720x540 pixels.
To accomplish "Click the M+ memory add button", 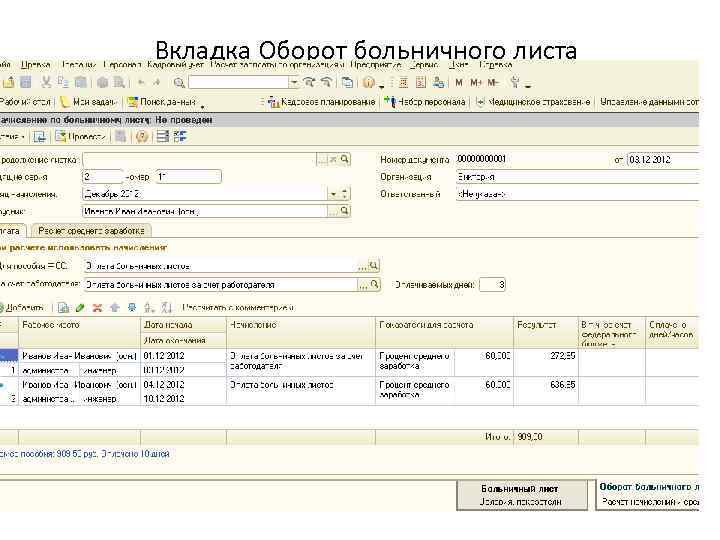I will coord(476,83).
